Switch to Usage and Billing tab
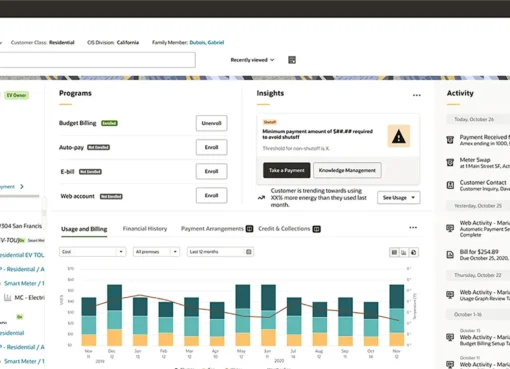Viewport: 510px width, 369px height. click(84, 229)
